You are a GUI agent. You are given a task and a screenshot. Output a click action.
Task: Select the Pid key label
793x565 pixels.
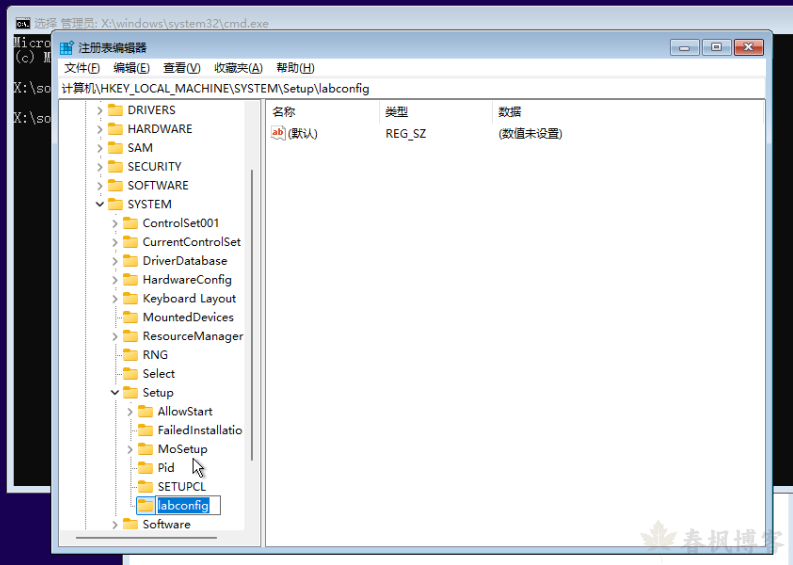click(x=166, y=468)
